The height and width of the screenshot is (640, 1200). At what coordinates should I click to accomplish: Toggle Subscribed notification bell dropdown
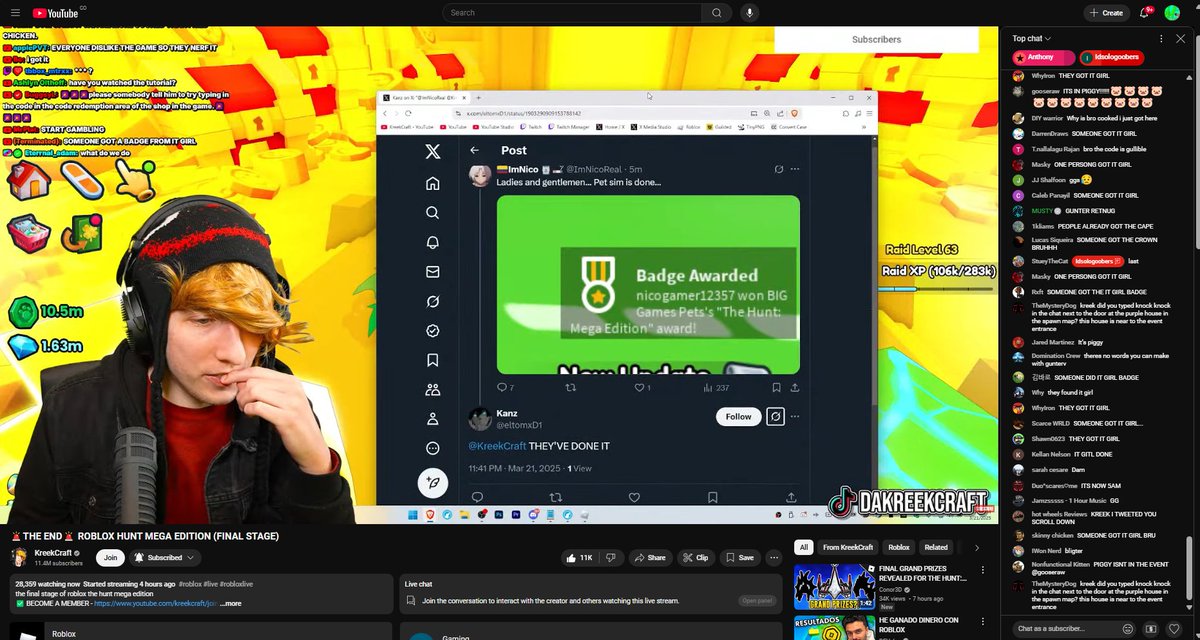pos(165,557)
